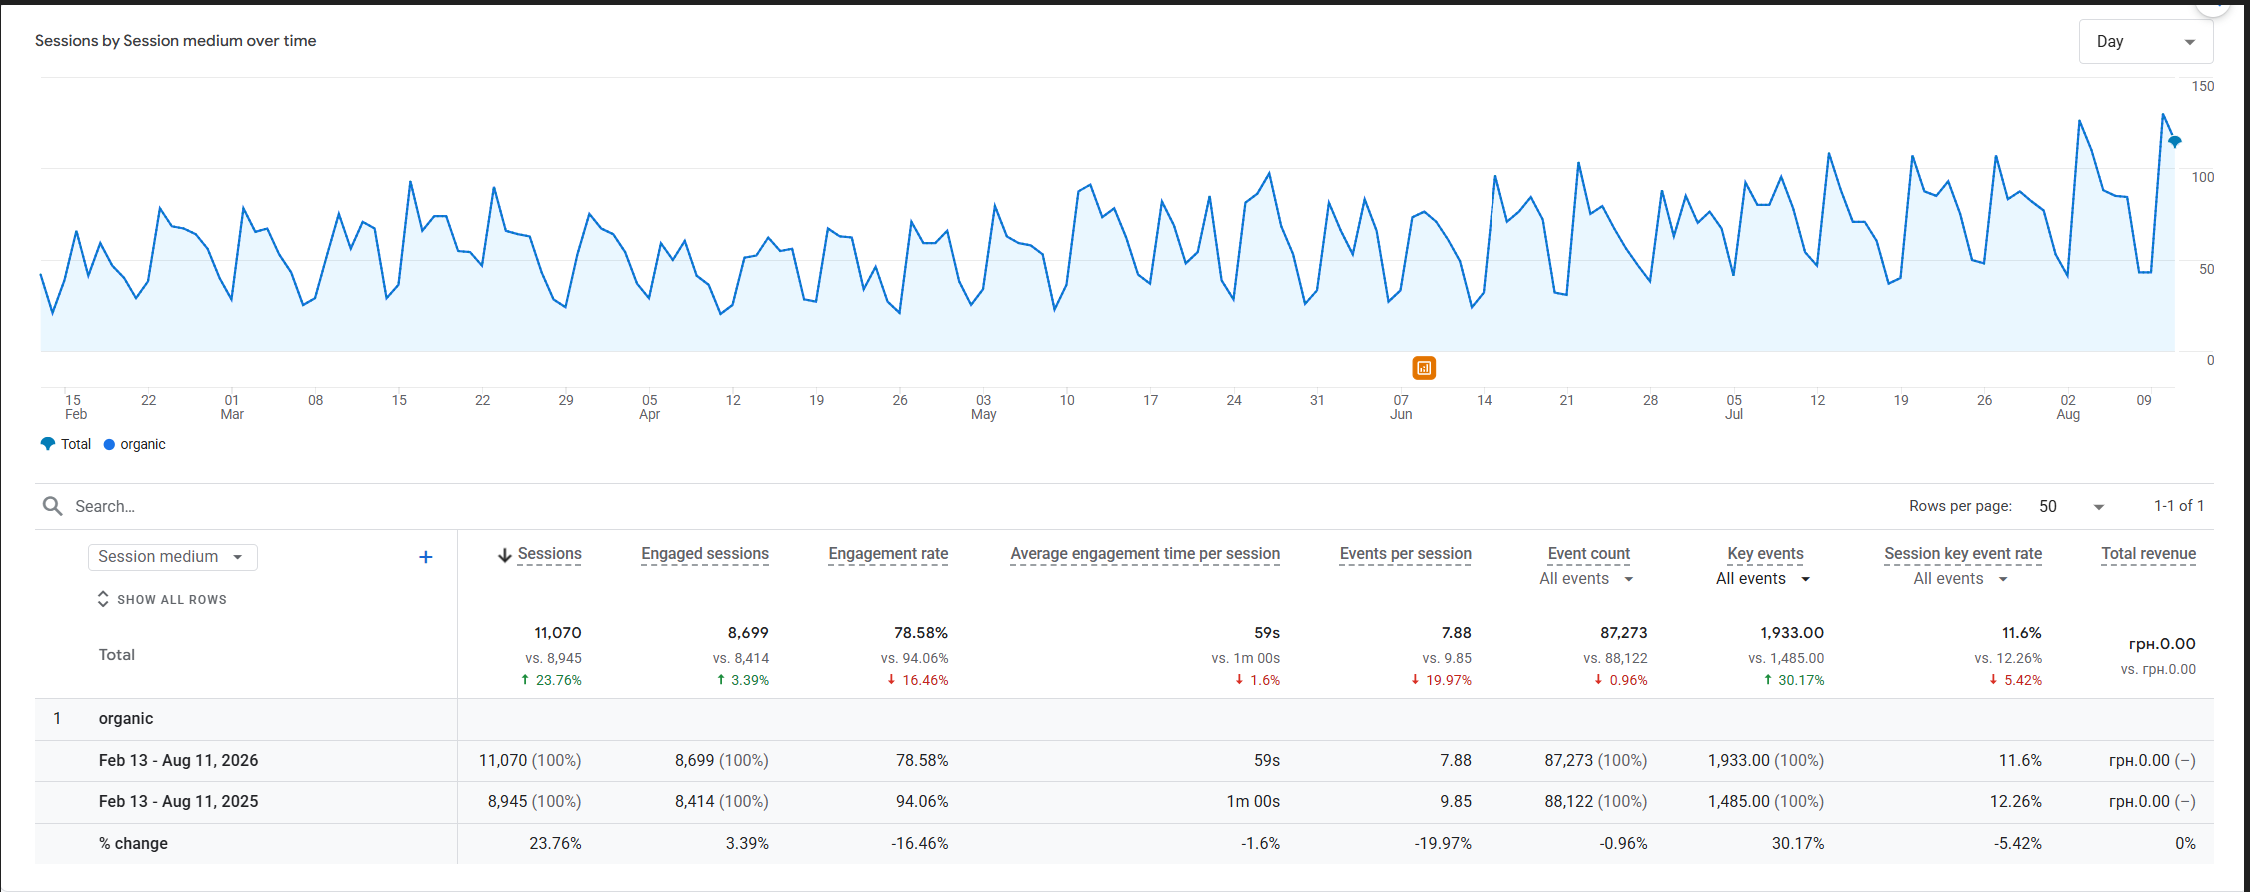The width and height of the screenshot is (2250, 892).
Task: Click the orange annotation marker below the chart
Action: click(x=1424, y=368)
